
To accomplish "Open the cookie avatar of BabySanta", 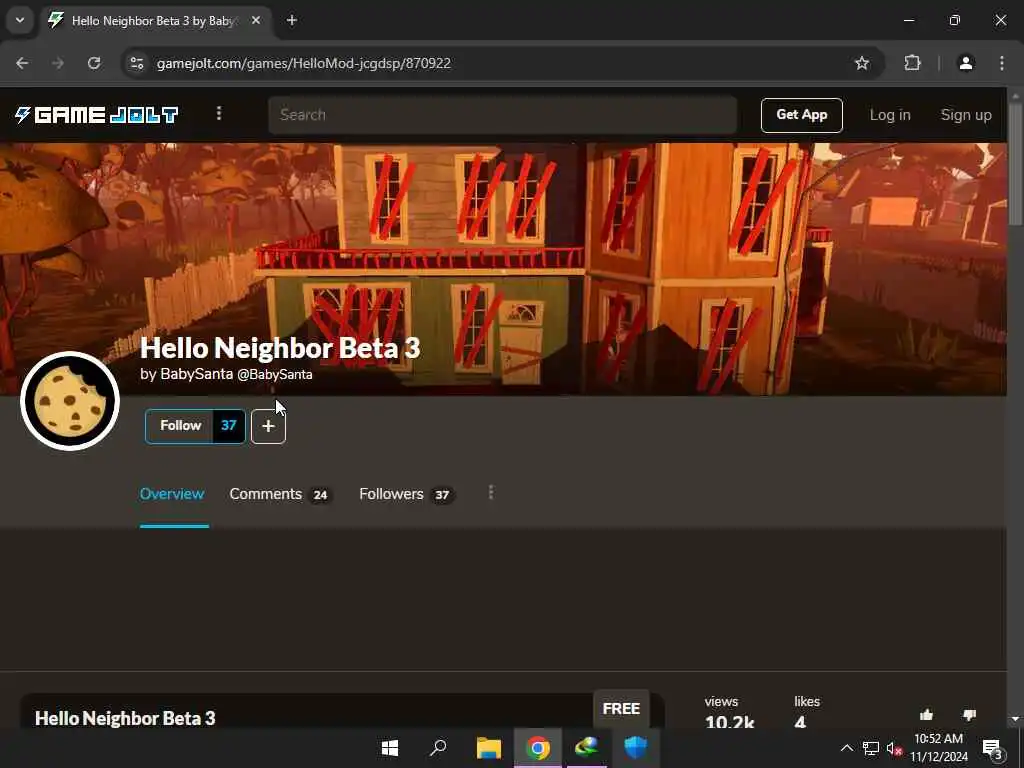I will click(x=70, y=401).
